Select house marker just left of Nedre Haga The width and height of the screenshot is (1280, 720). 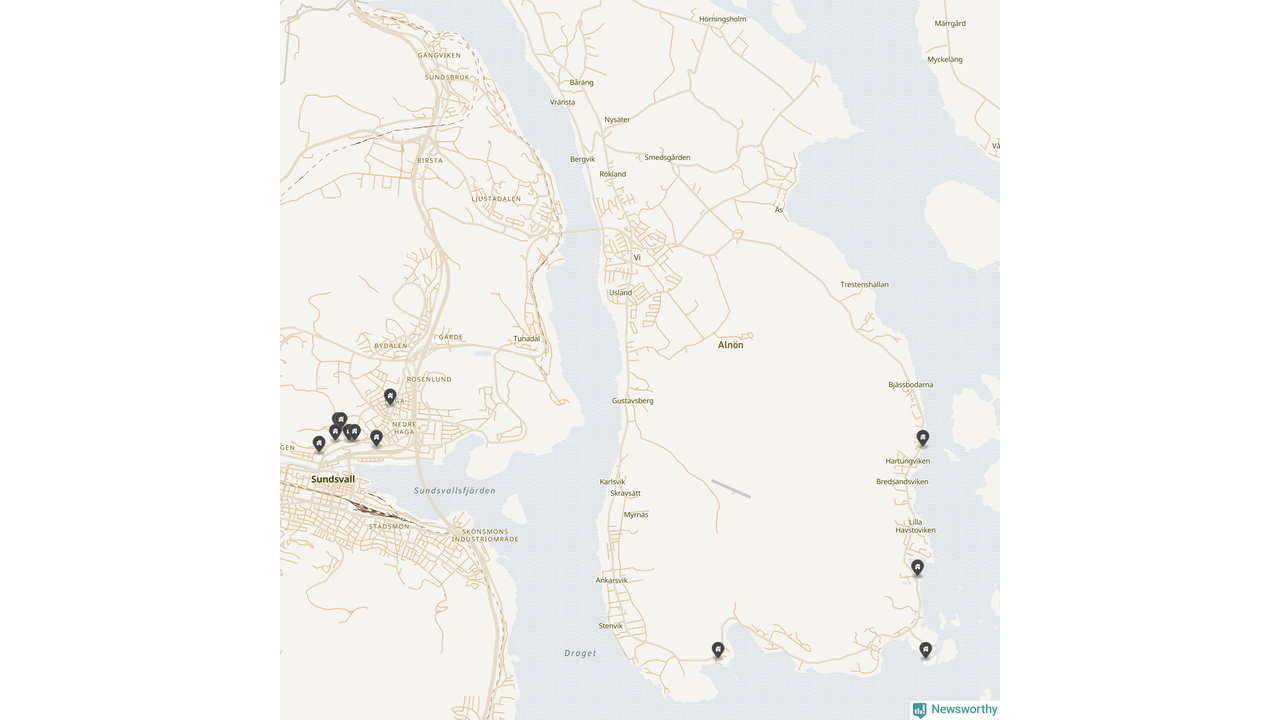click(x=376, y=437)
